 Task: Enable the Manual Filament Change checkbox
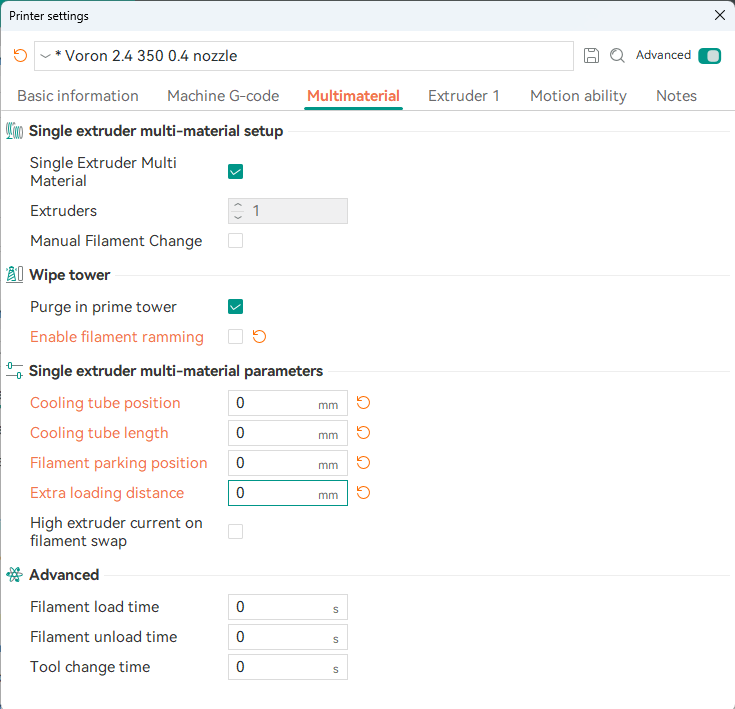(236, 241)
